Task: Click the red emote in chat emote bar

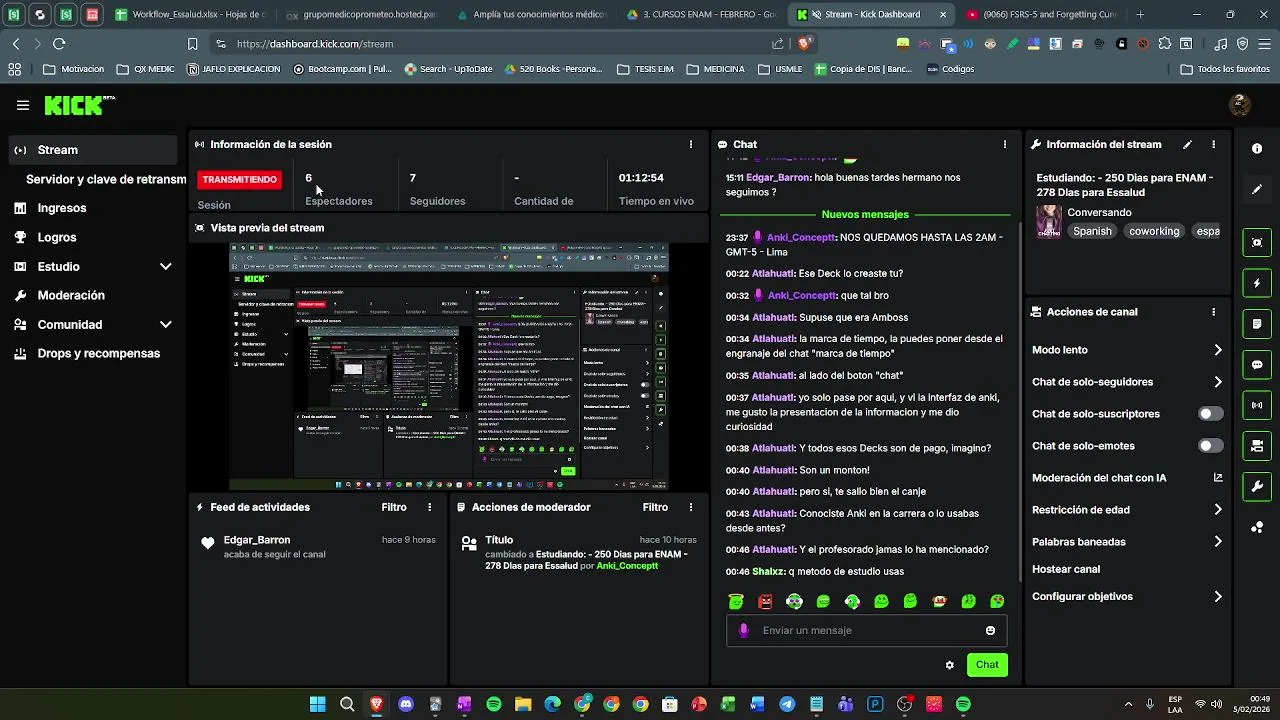Action: click(765, 601)
